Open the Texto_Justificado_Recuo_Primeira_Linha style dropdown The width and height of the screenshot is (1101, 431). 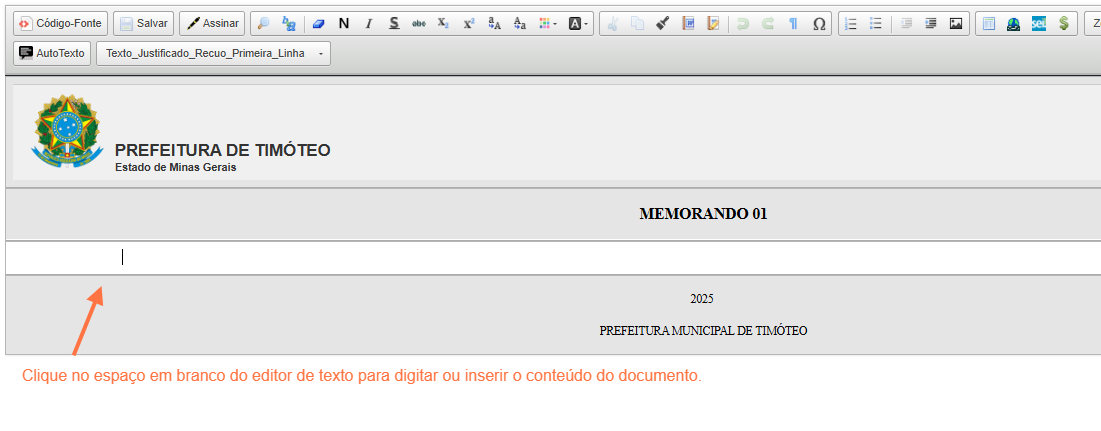click(213, 53)
